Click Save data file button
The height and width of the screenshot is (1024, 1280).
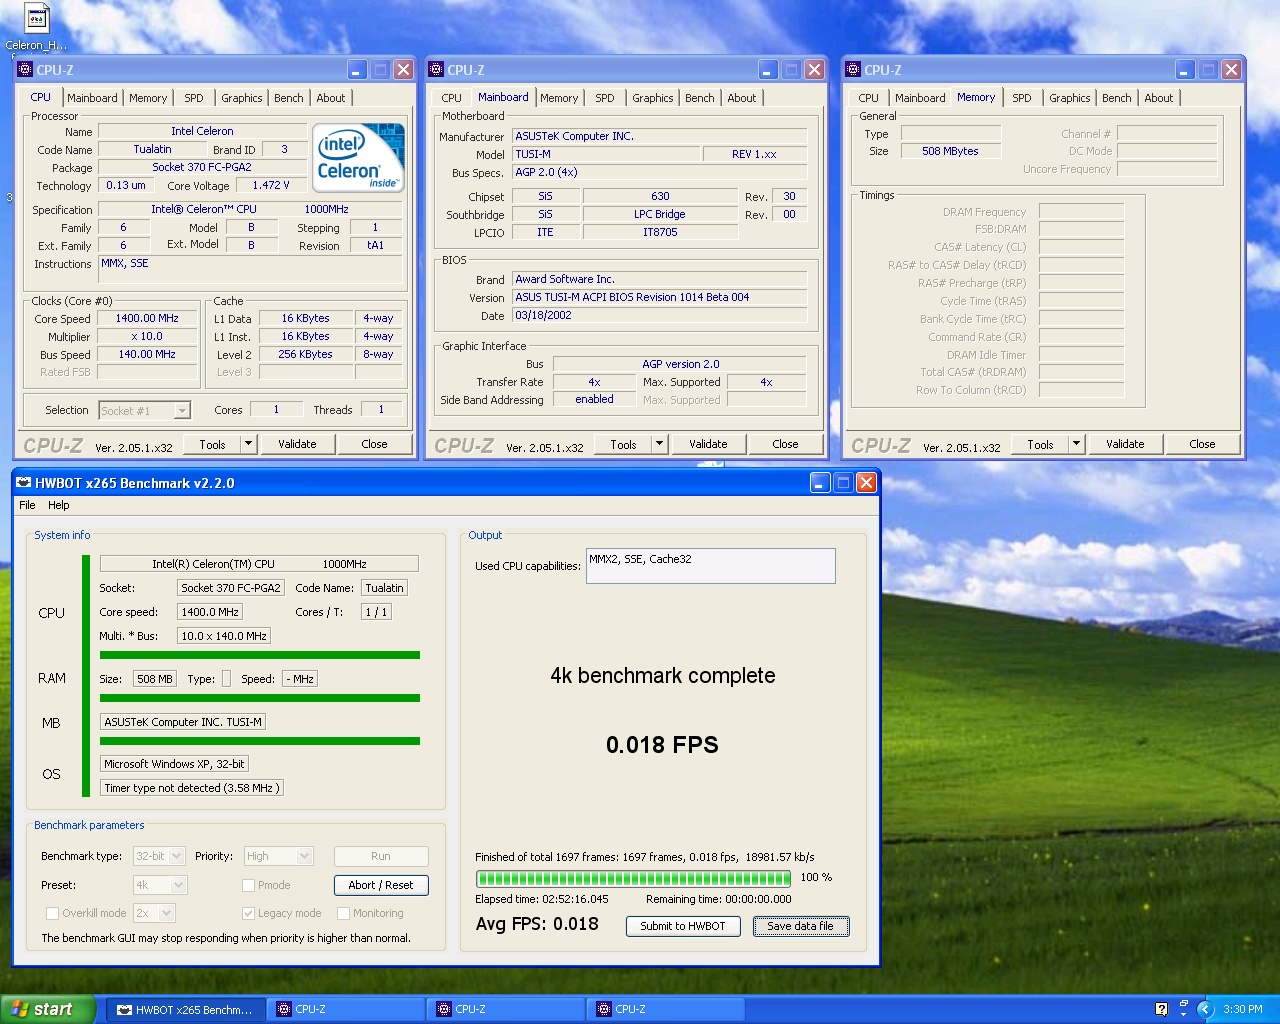point(800,926)
